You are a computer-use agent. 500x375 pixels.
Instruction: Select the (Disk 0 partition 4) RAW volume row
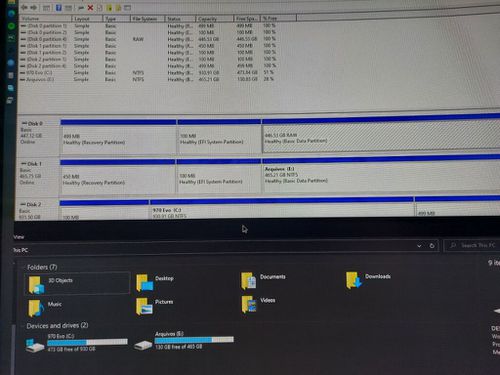tap(148, 39)
